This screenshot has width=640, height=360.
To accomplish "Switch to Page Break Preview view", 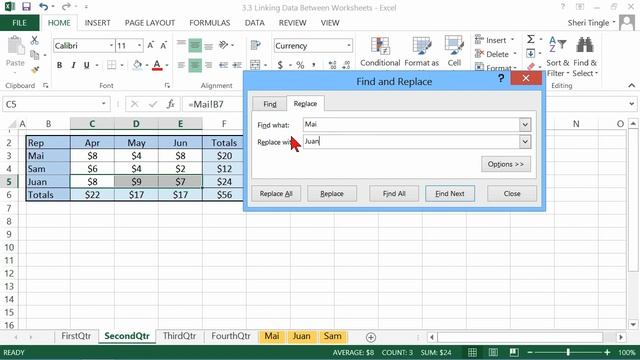I will click(x=514, y=352).
